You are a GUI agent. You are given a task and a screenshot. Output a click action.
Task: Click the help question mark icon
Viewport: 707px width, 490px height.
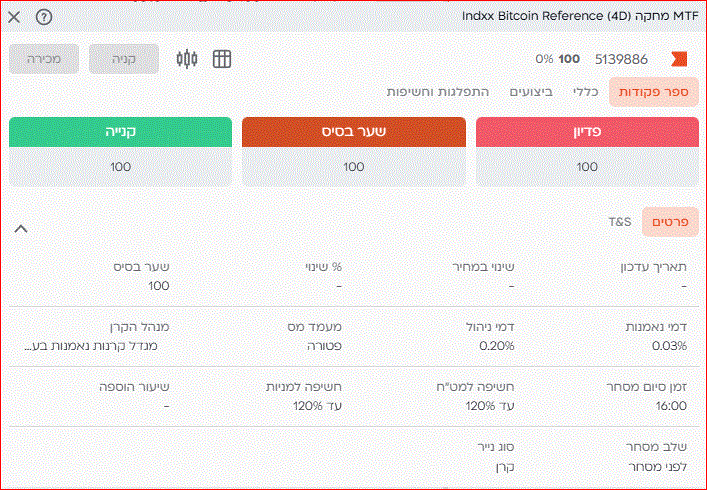[x=43, y=17]
